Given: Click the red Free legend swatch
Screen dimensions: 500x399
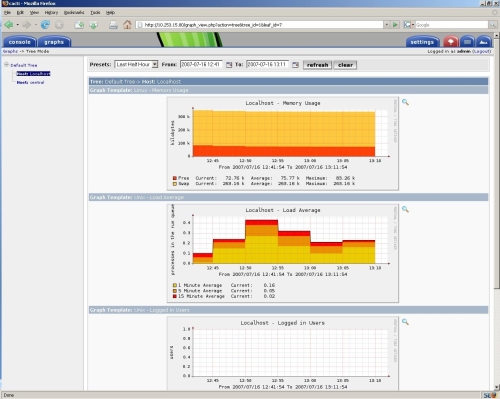Looking at the screenshot, I should [x=175, y=178].
